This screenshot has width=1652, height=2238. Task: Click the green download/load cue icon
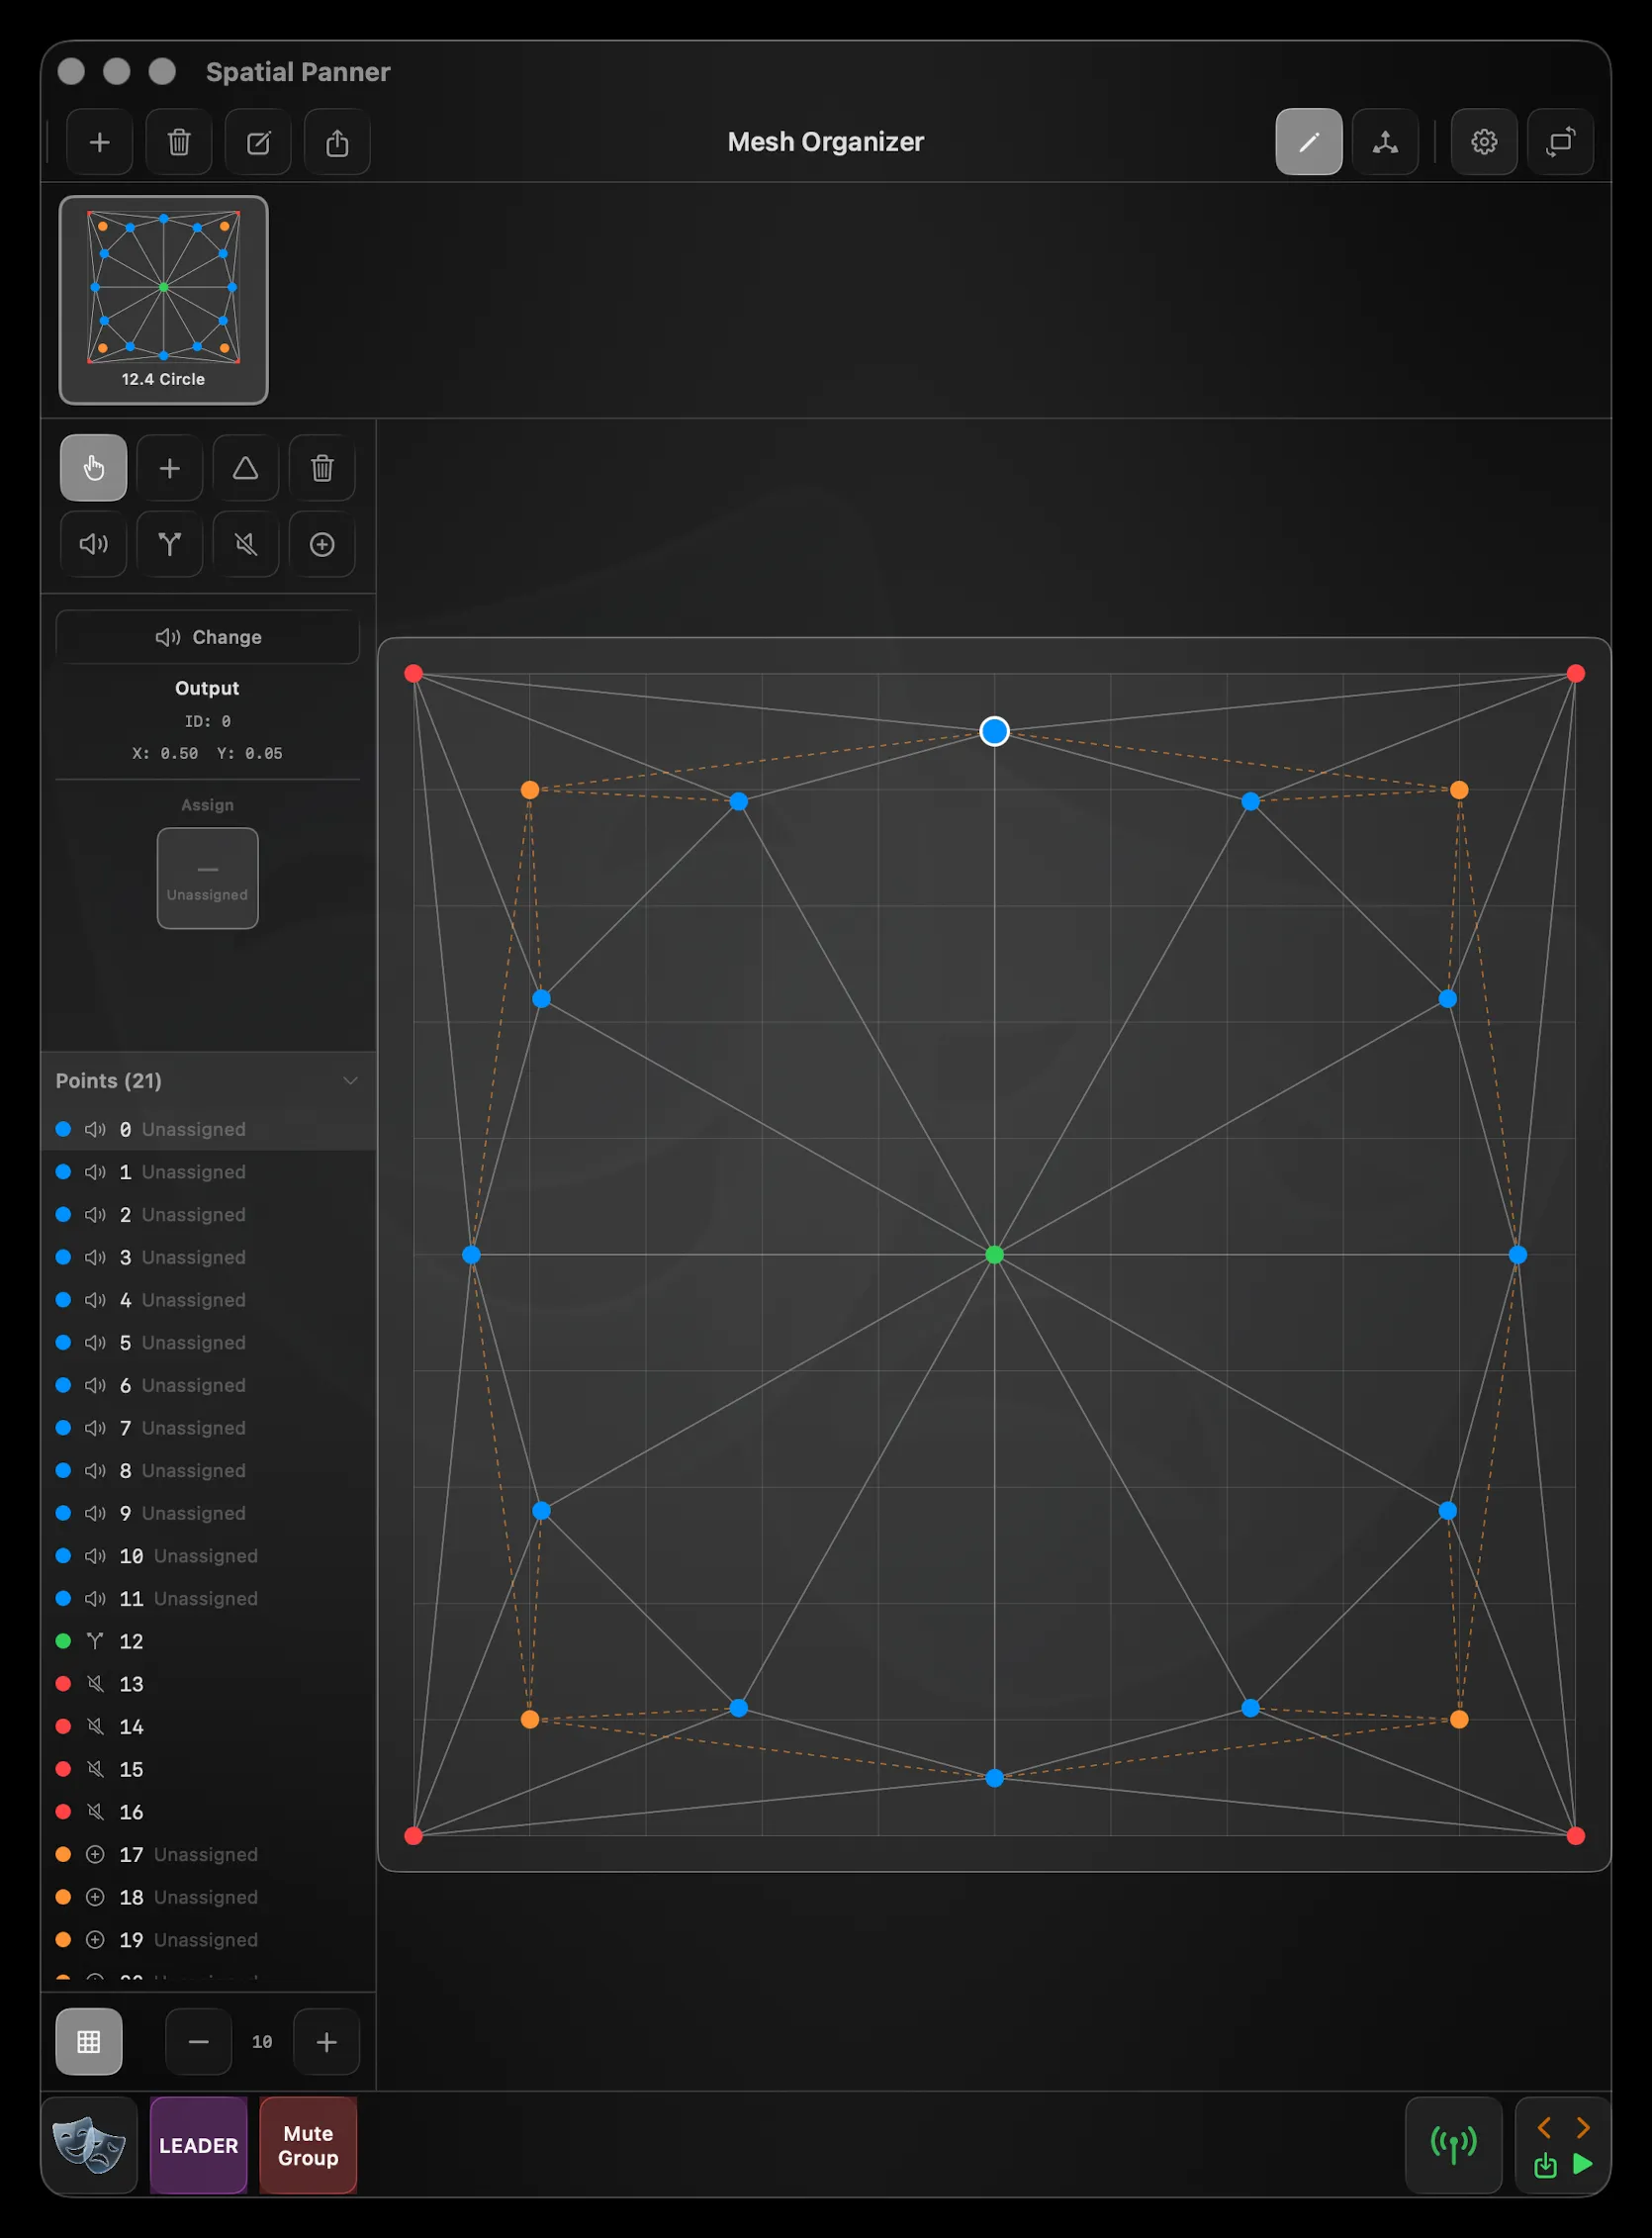pyautogui.click(x=1545, y=2166)
